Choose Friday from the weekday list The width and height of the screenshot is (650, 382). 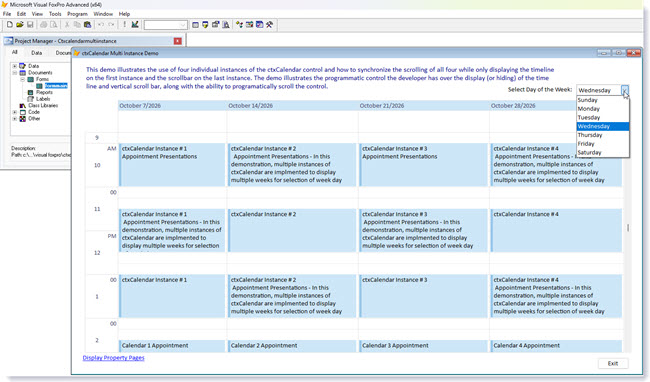click(603, 144)
